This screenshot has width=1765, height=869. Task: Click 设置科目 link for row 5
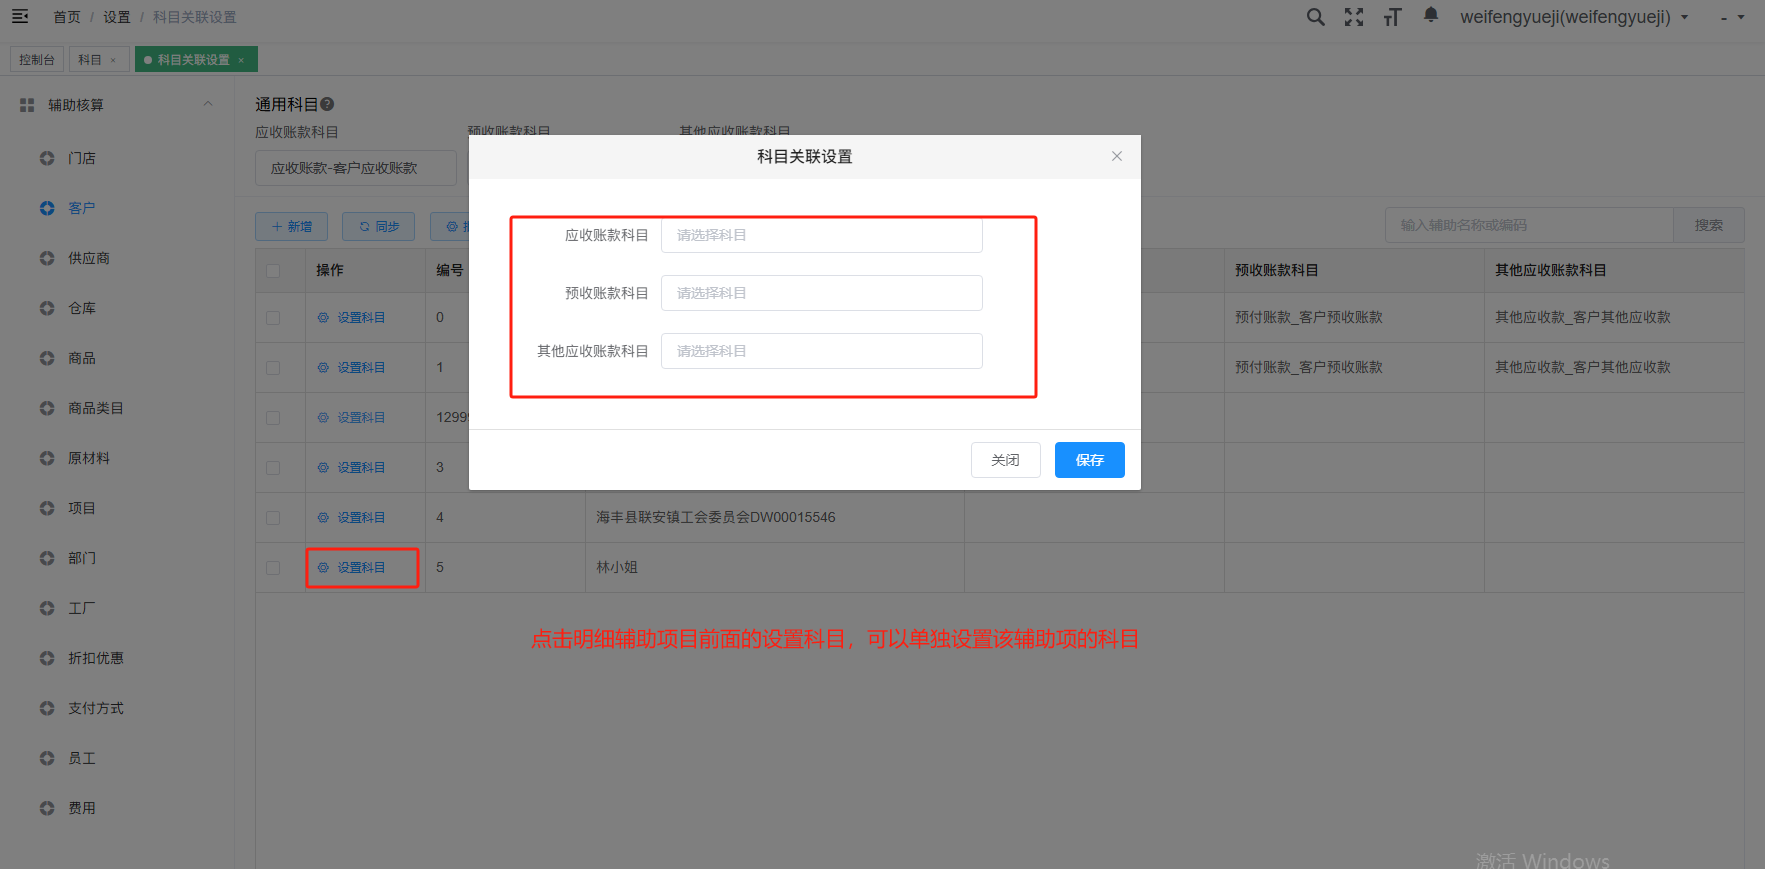[352, 568]
